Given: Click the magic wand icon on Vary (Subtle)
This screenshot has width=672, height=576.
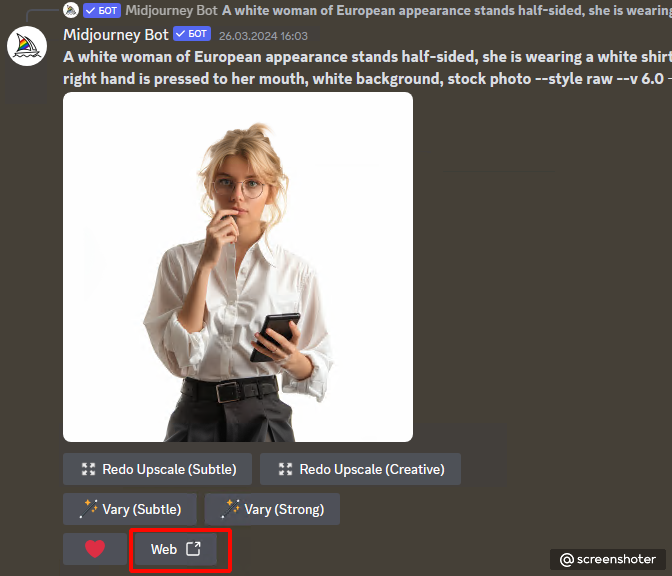Looking at the screenshot, I should 89,509.
